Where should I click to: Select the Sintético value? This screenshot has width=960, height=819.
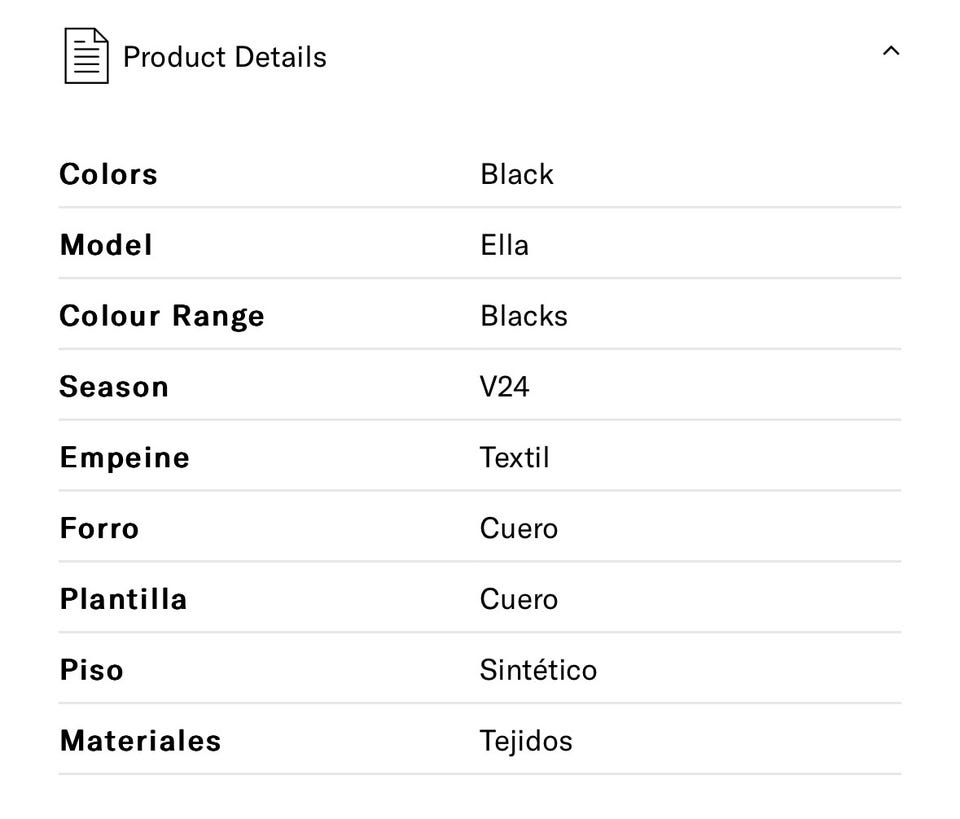[x=538, y=670]
